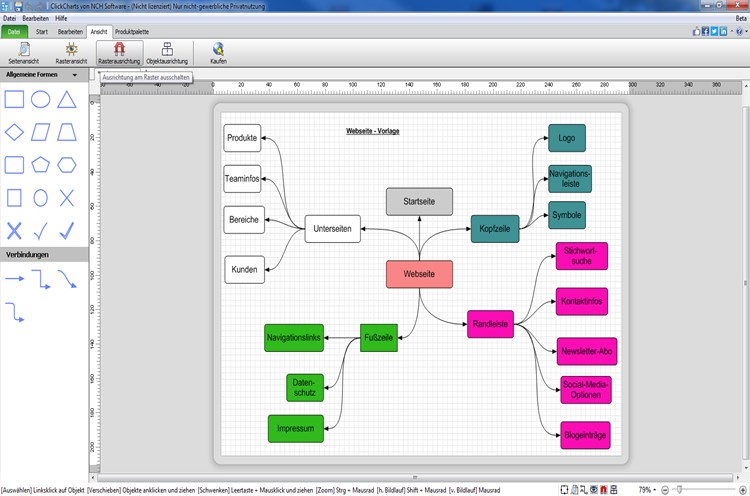Click the zoom slider in status bar
This screenshot has width=750, height=496.
[x=704, y=490]
